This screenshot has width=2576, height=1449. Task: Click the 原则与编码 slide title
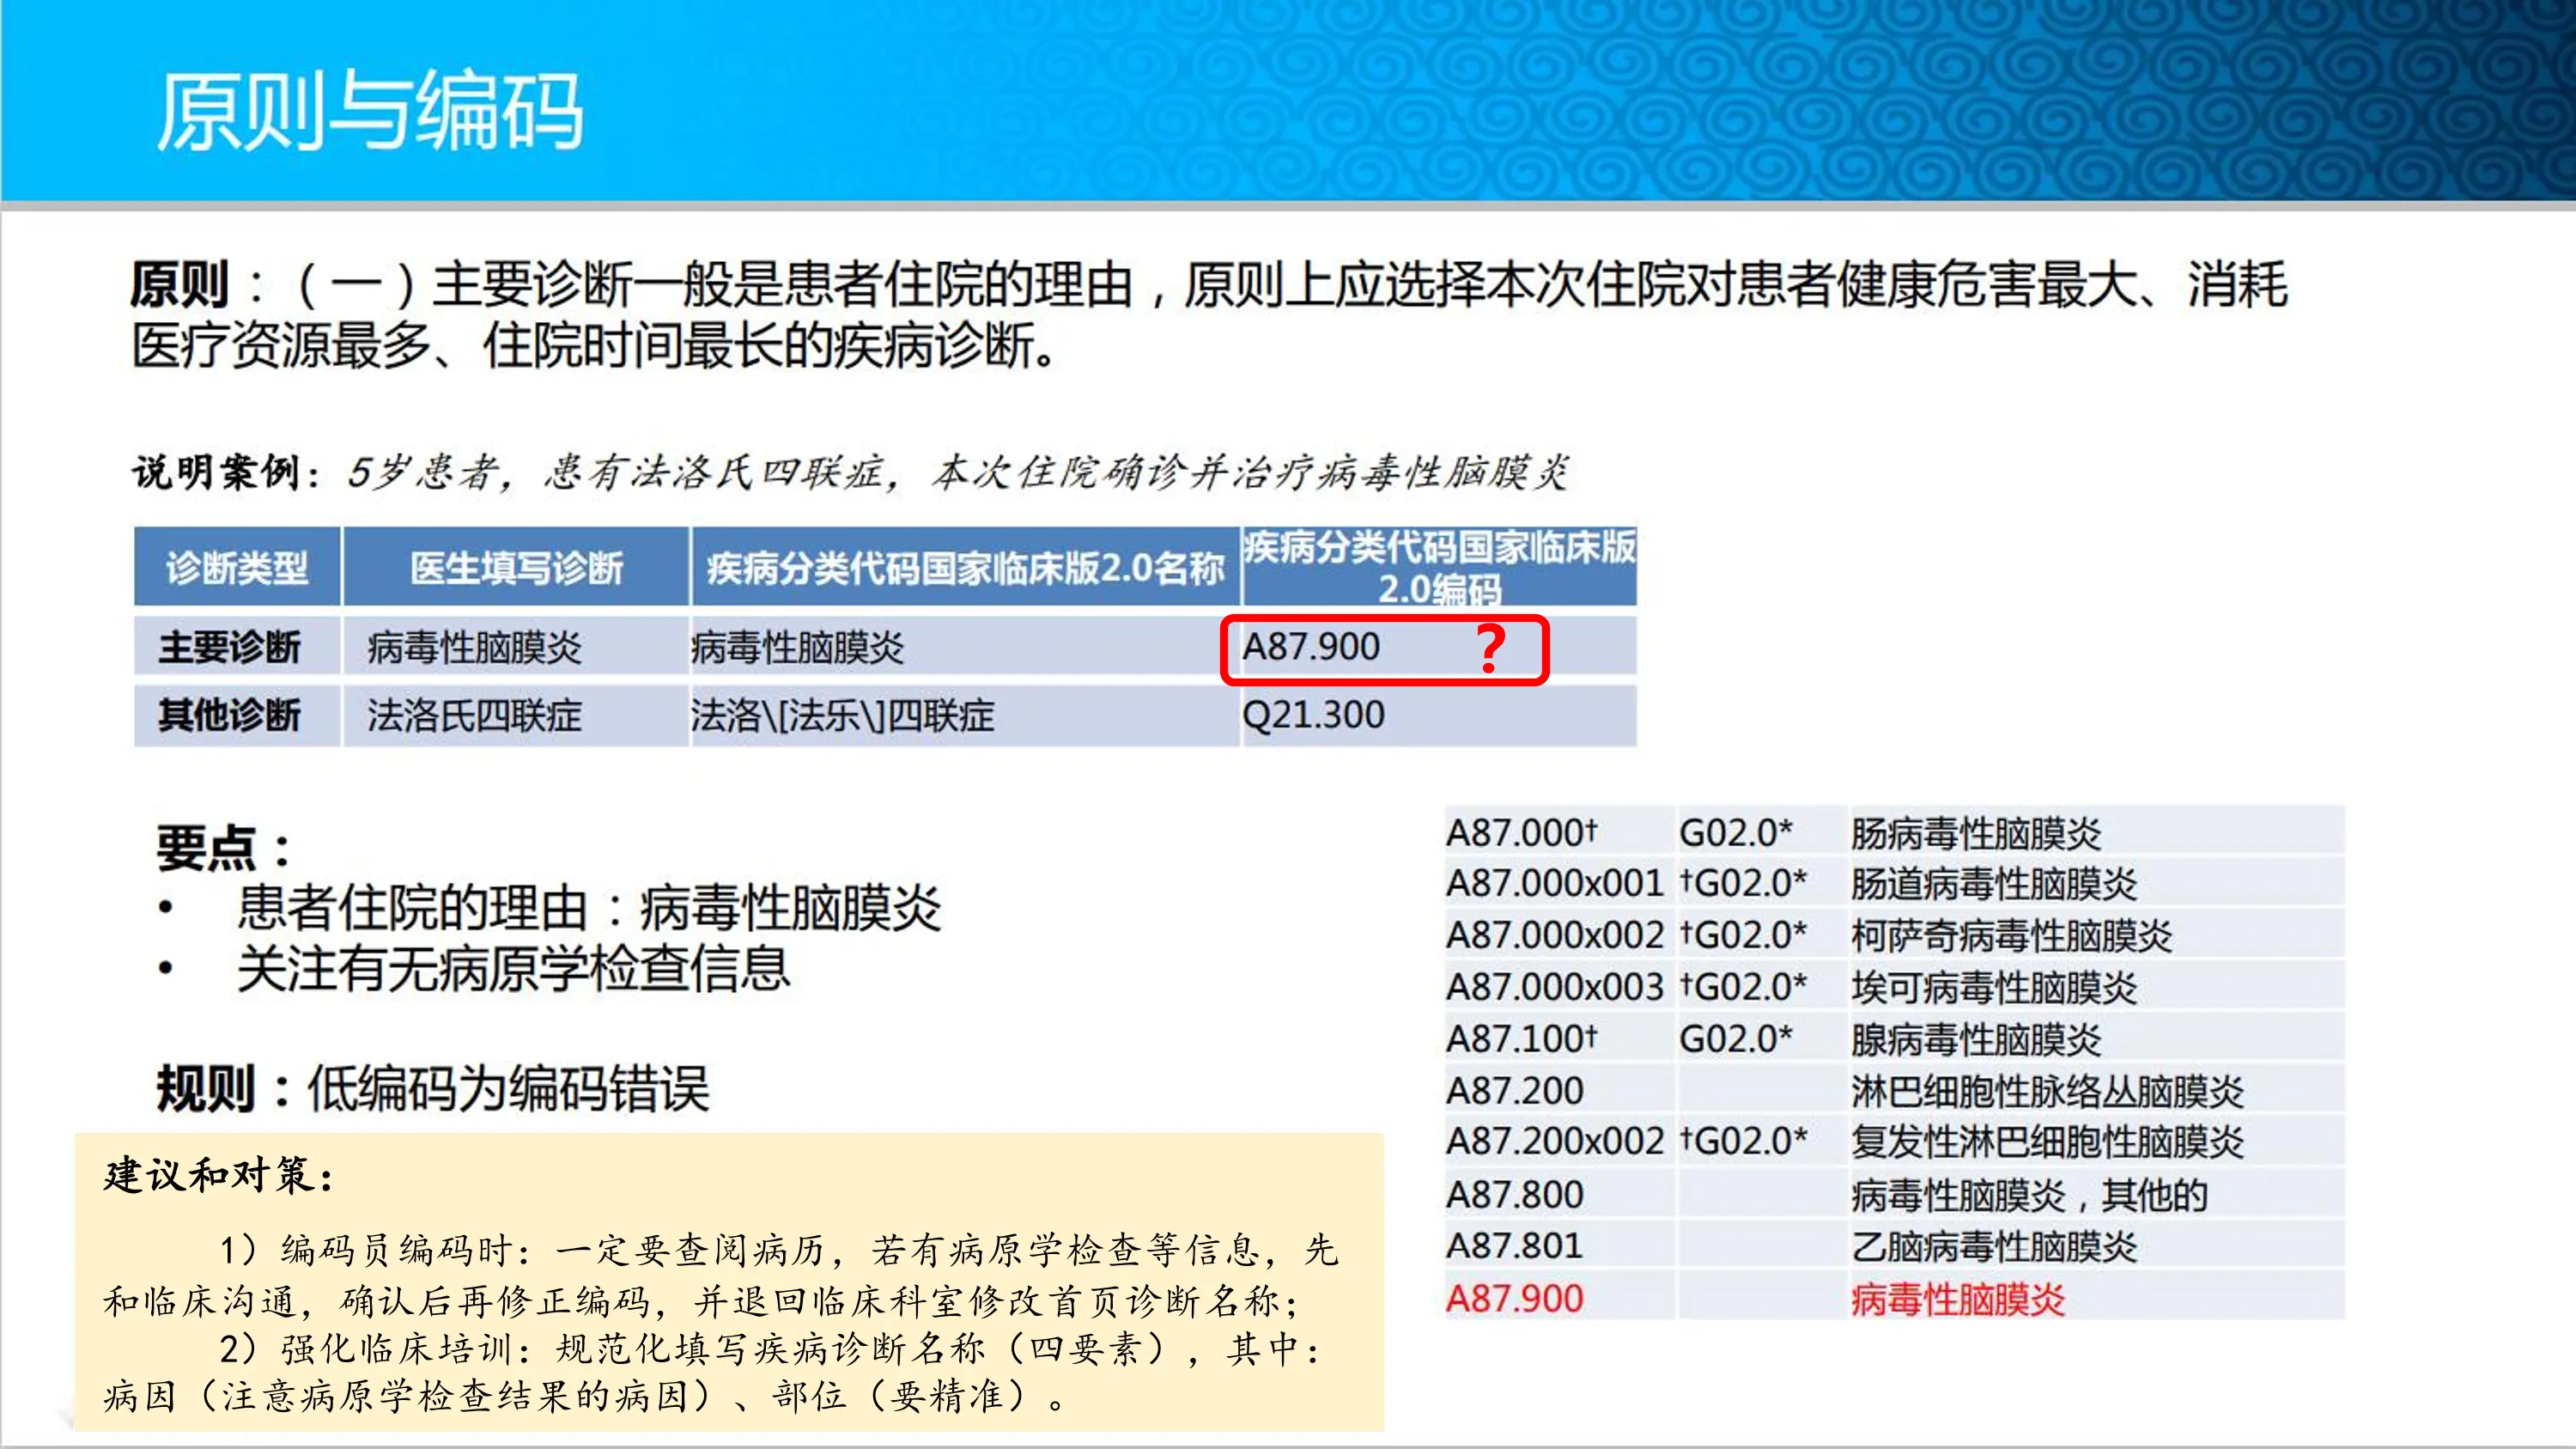tap(368, 108)
